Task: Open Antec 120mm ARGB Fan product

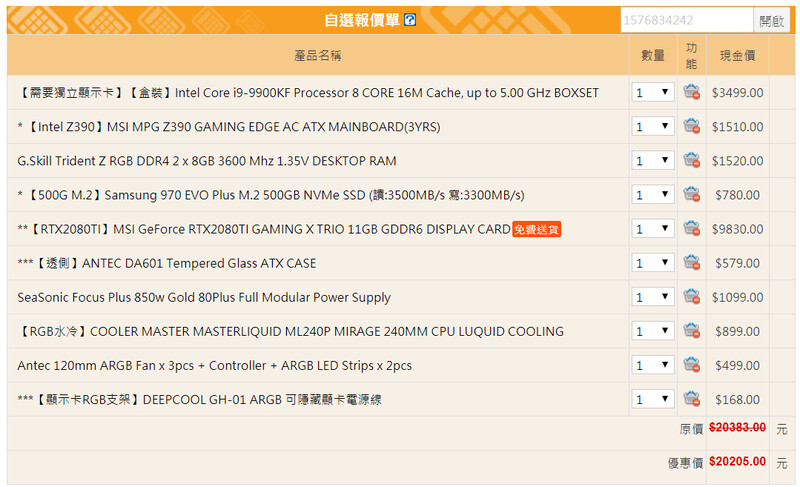Action: pos(214,366)
